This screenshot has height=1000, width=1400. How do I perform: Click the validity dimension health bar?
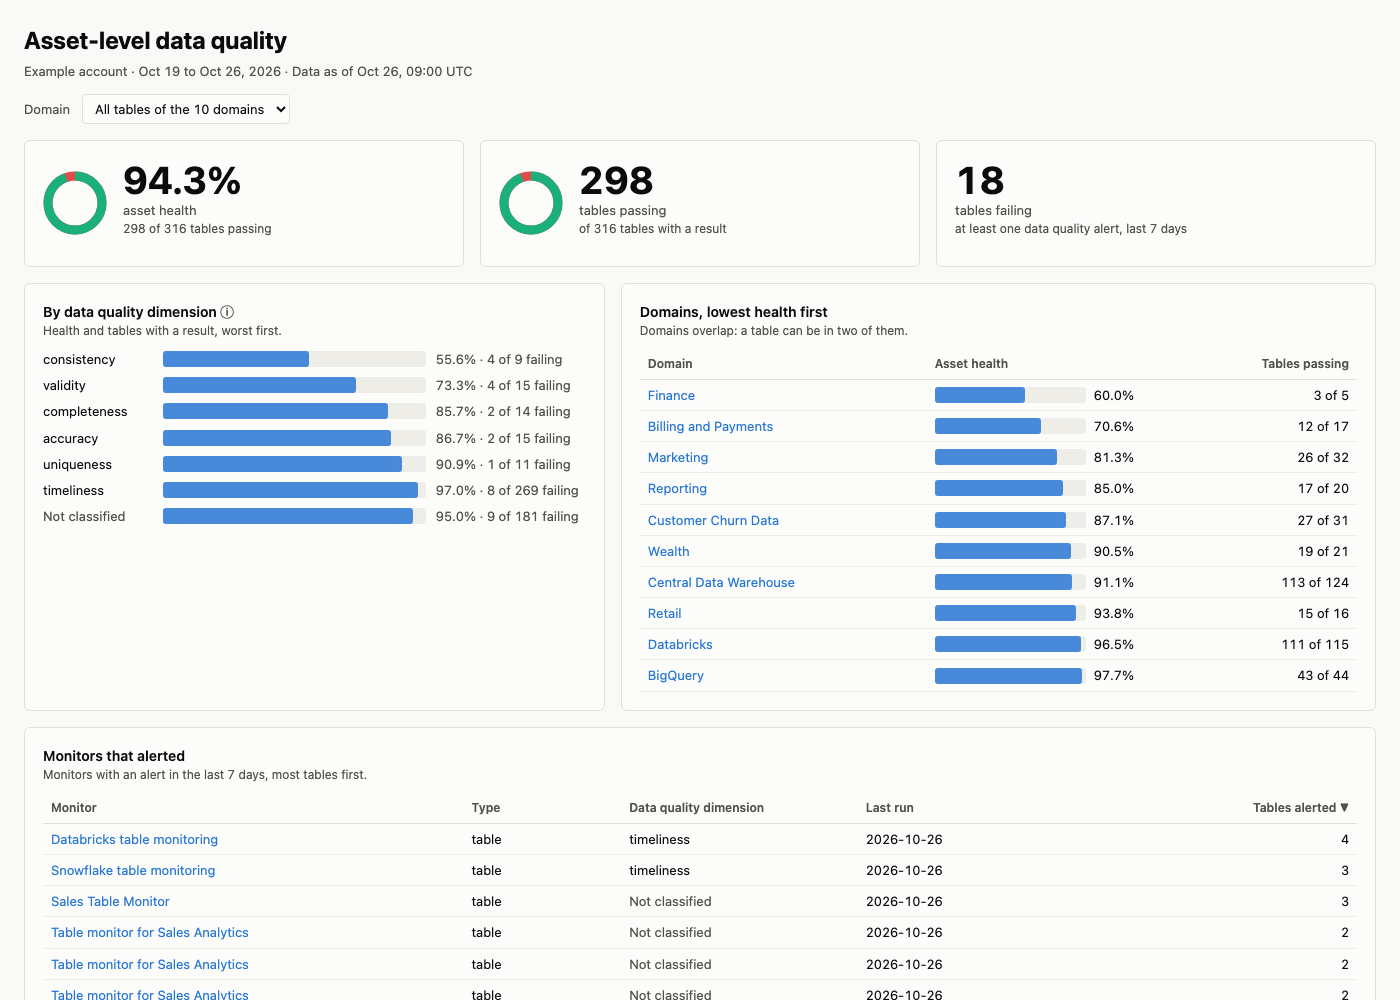[x=294, y=385]
